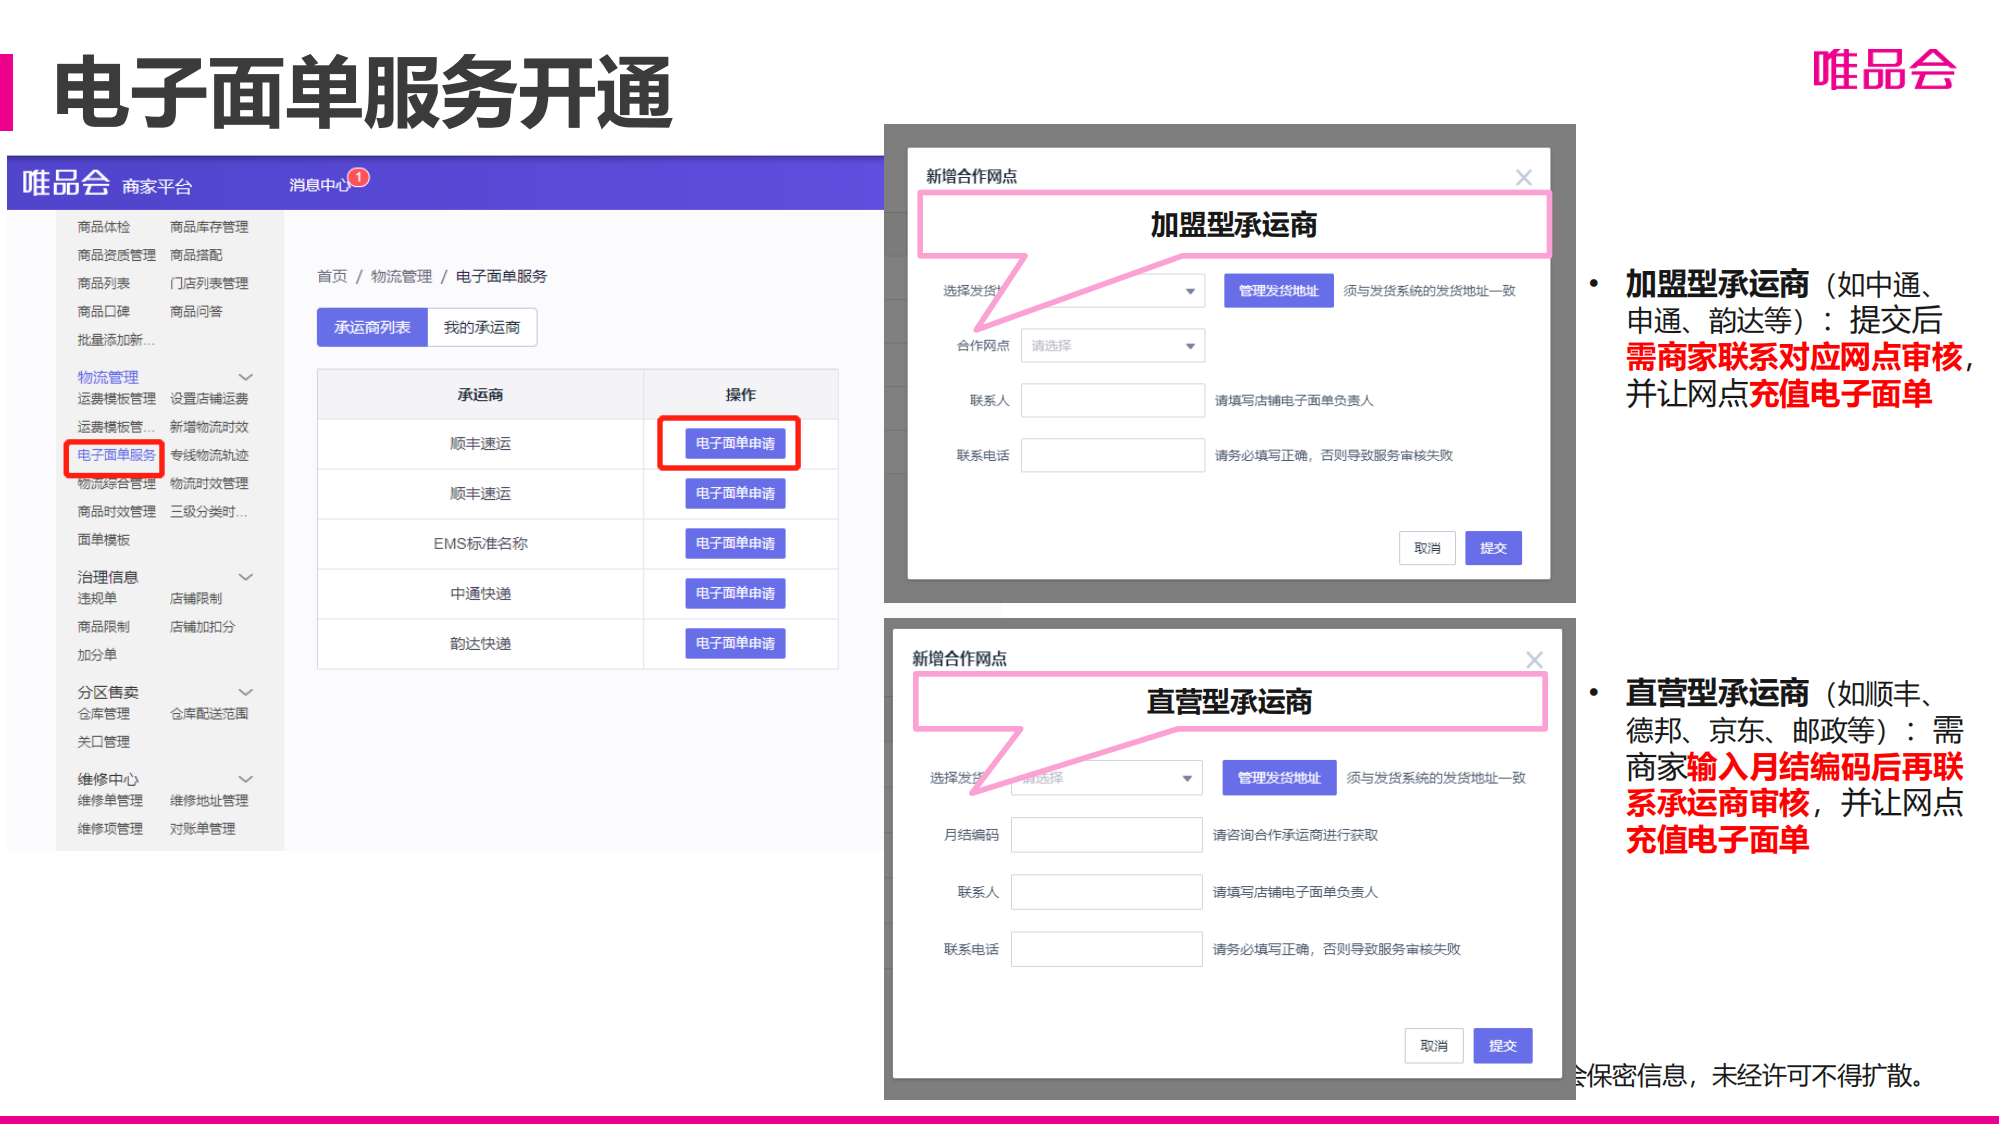Open 运费模板管理 in the sidebar
This screenshot has width=2000, height=1125.
point(116,398)
